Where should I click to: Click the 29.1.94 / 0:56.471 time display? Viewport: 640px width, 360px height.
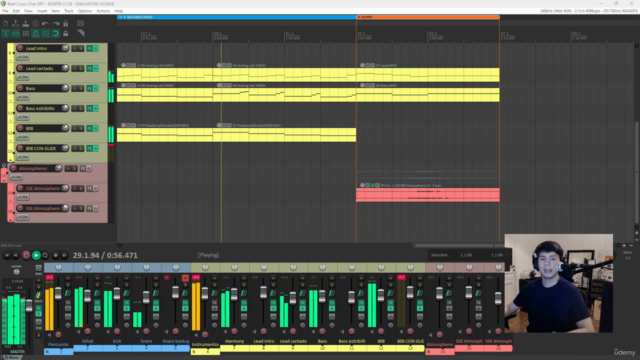(x=105, y=256)
